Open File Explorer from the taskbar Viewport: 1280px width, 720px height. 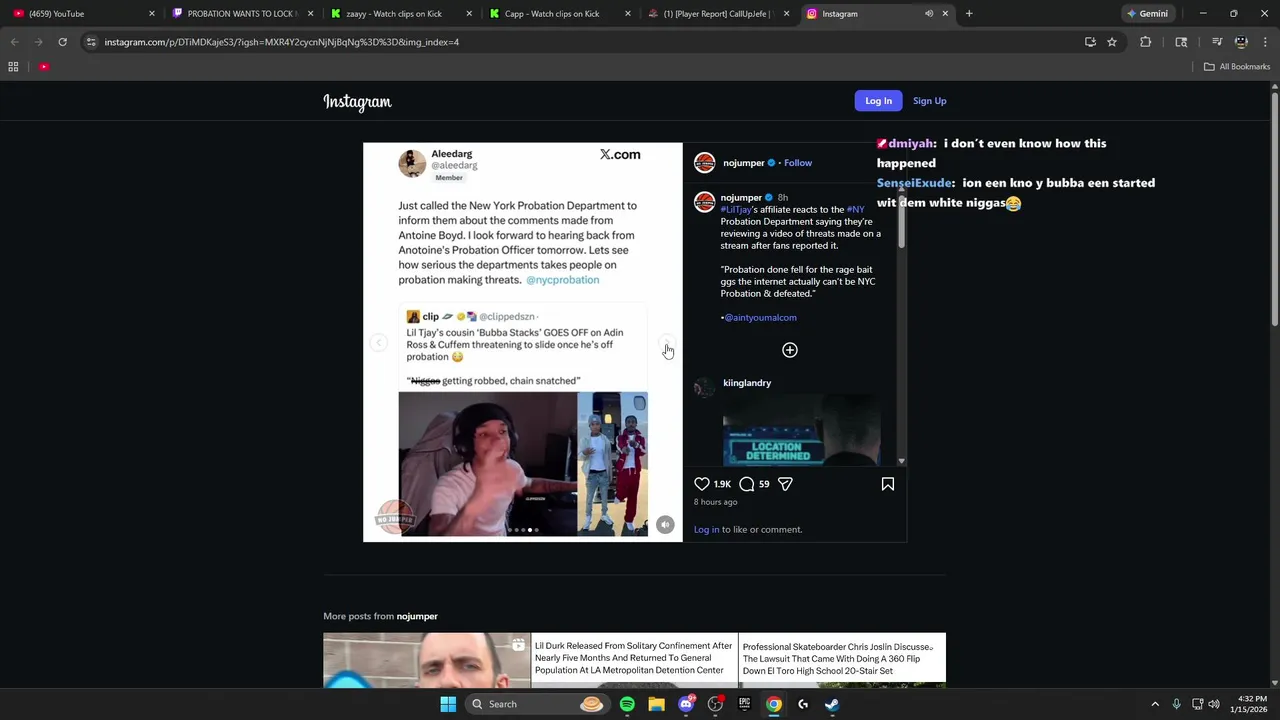[656, 704]
